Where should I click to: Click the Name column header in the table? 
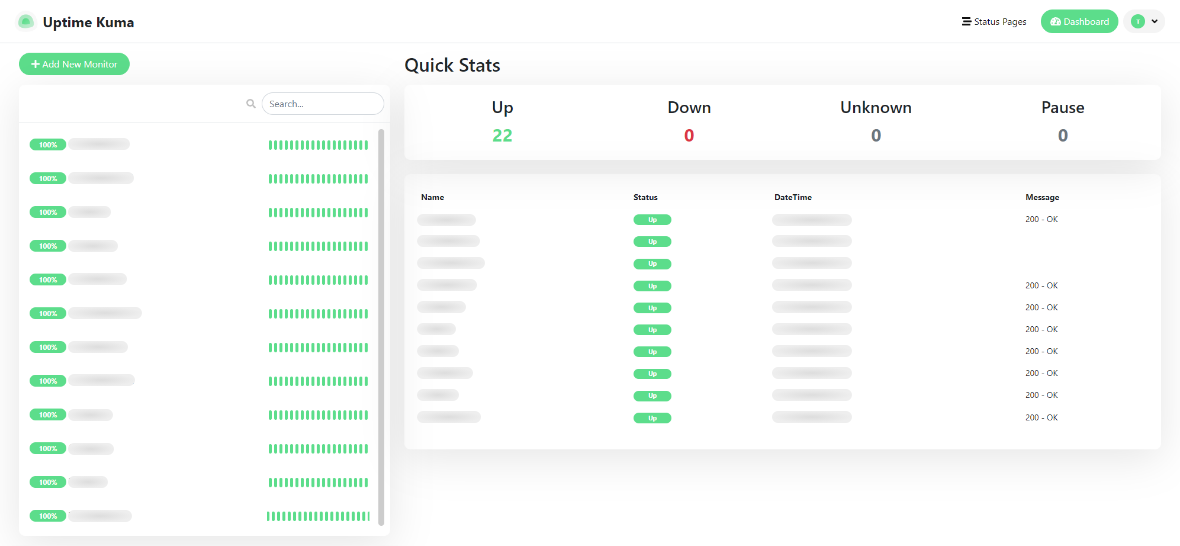tap(432, 197)
